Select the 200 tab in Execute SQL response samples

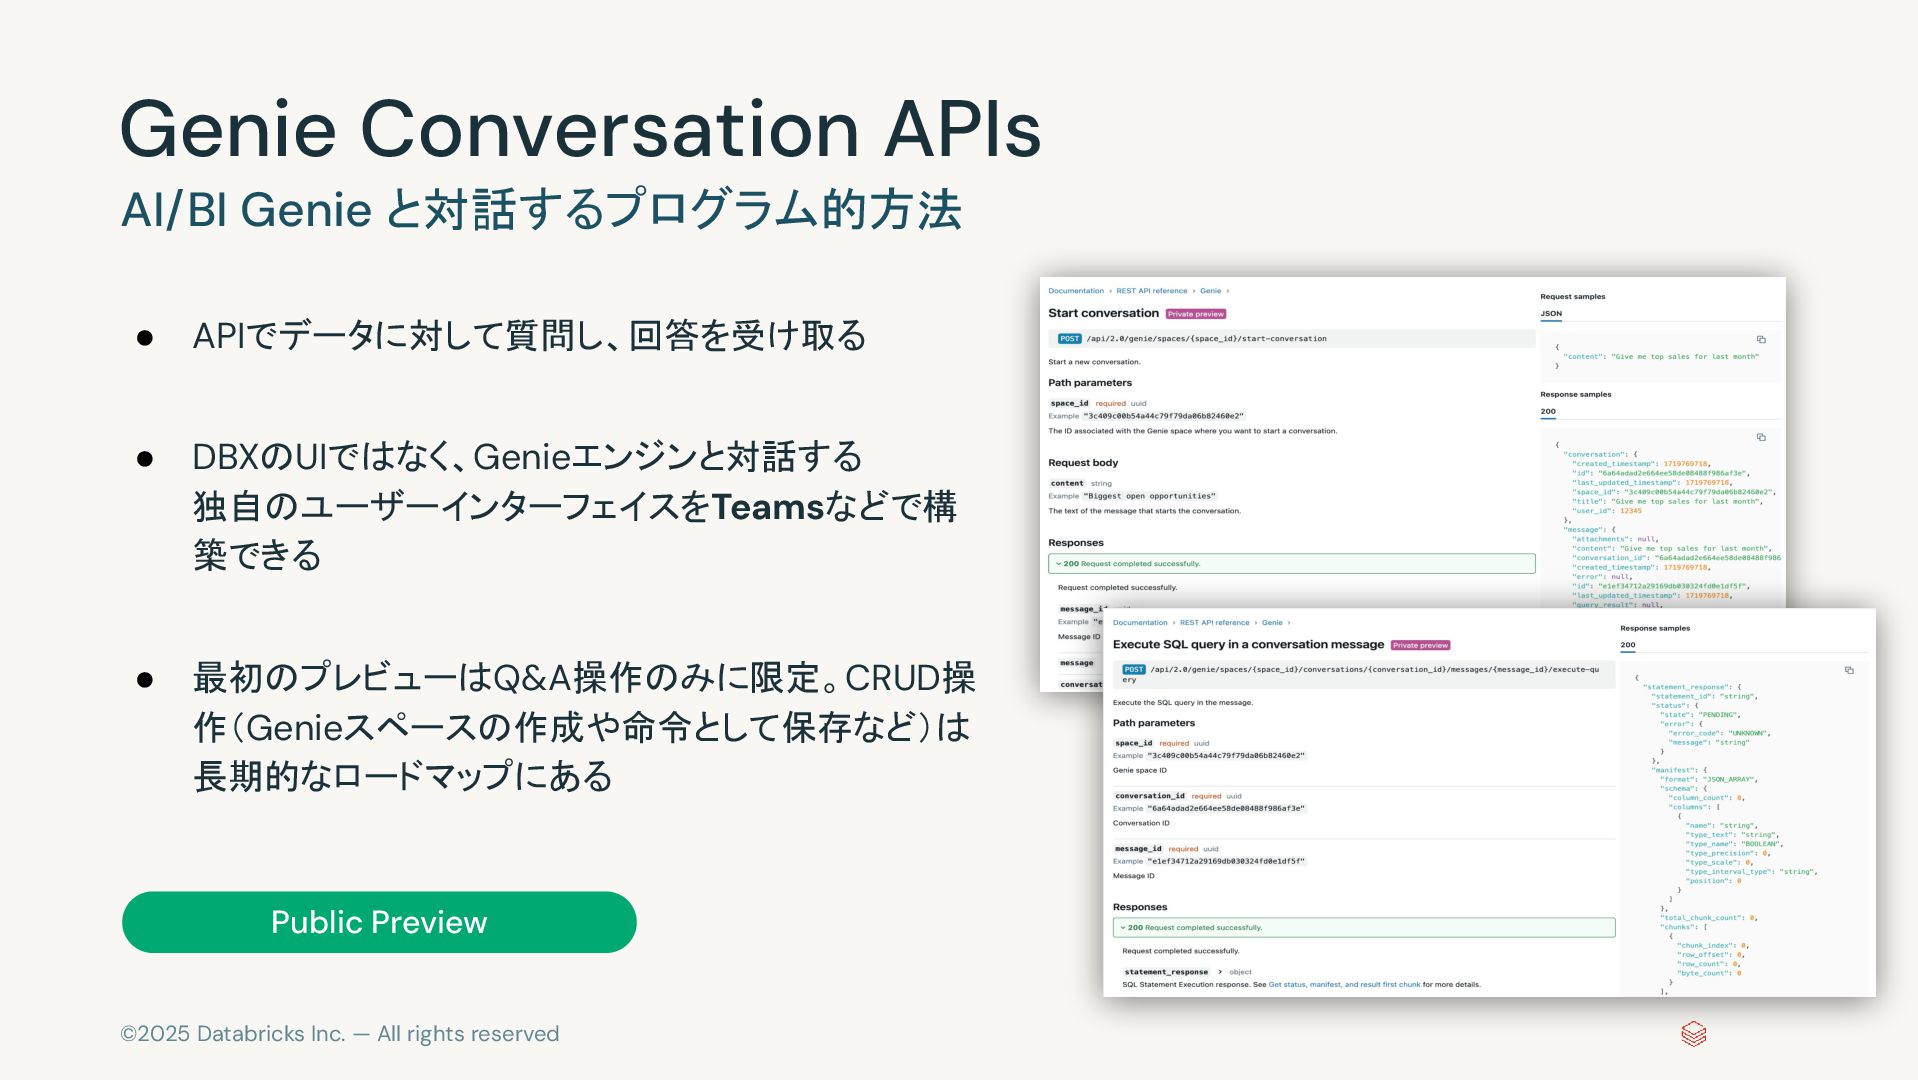click(x=1628, y=645)
